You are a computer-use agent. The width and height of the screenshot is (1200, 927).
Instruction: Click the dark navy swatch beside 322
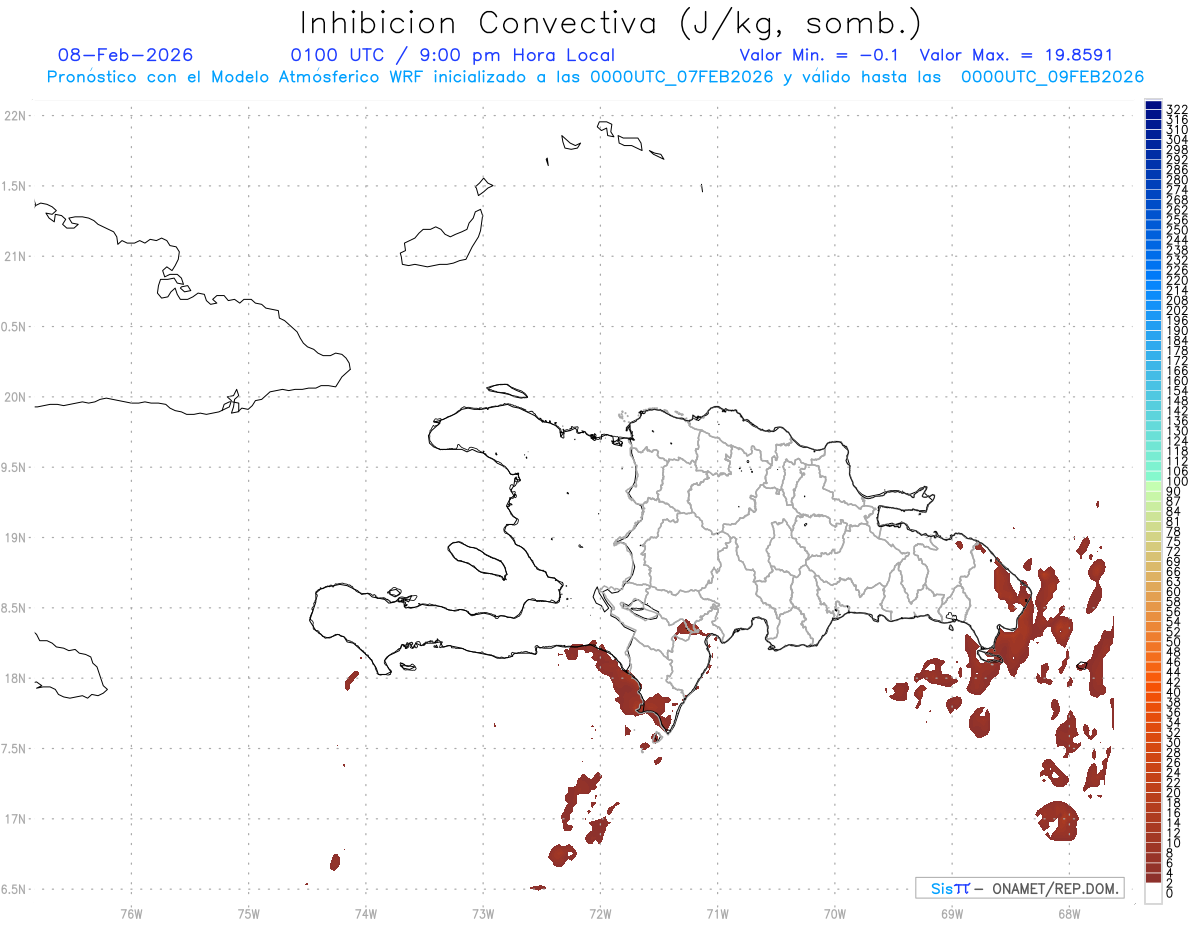click(x=1153, y=105)
